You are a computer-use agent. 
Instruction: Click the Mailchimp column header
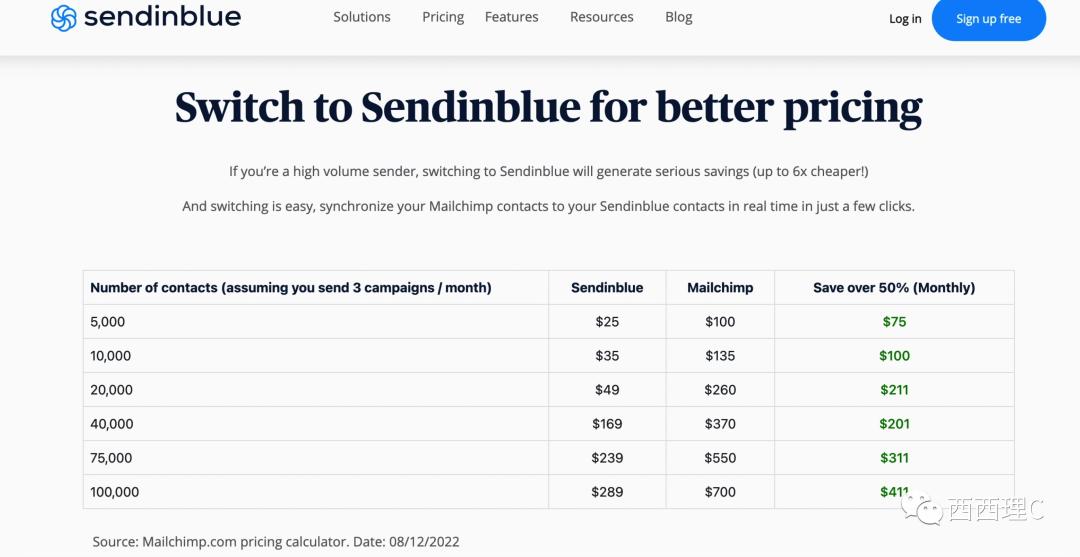pos(720,288)
